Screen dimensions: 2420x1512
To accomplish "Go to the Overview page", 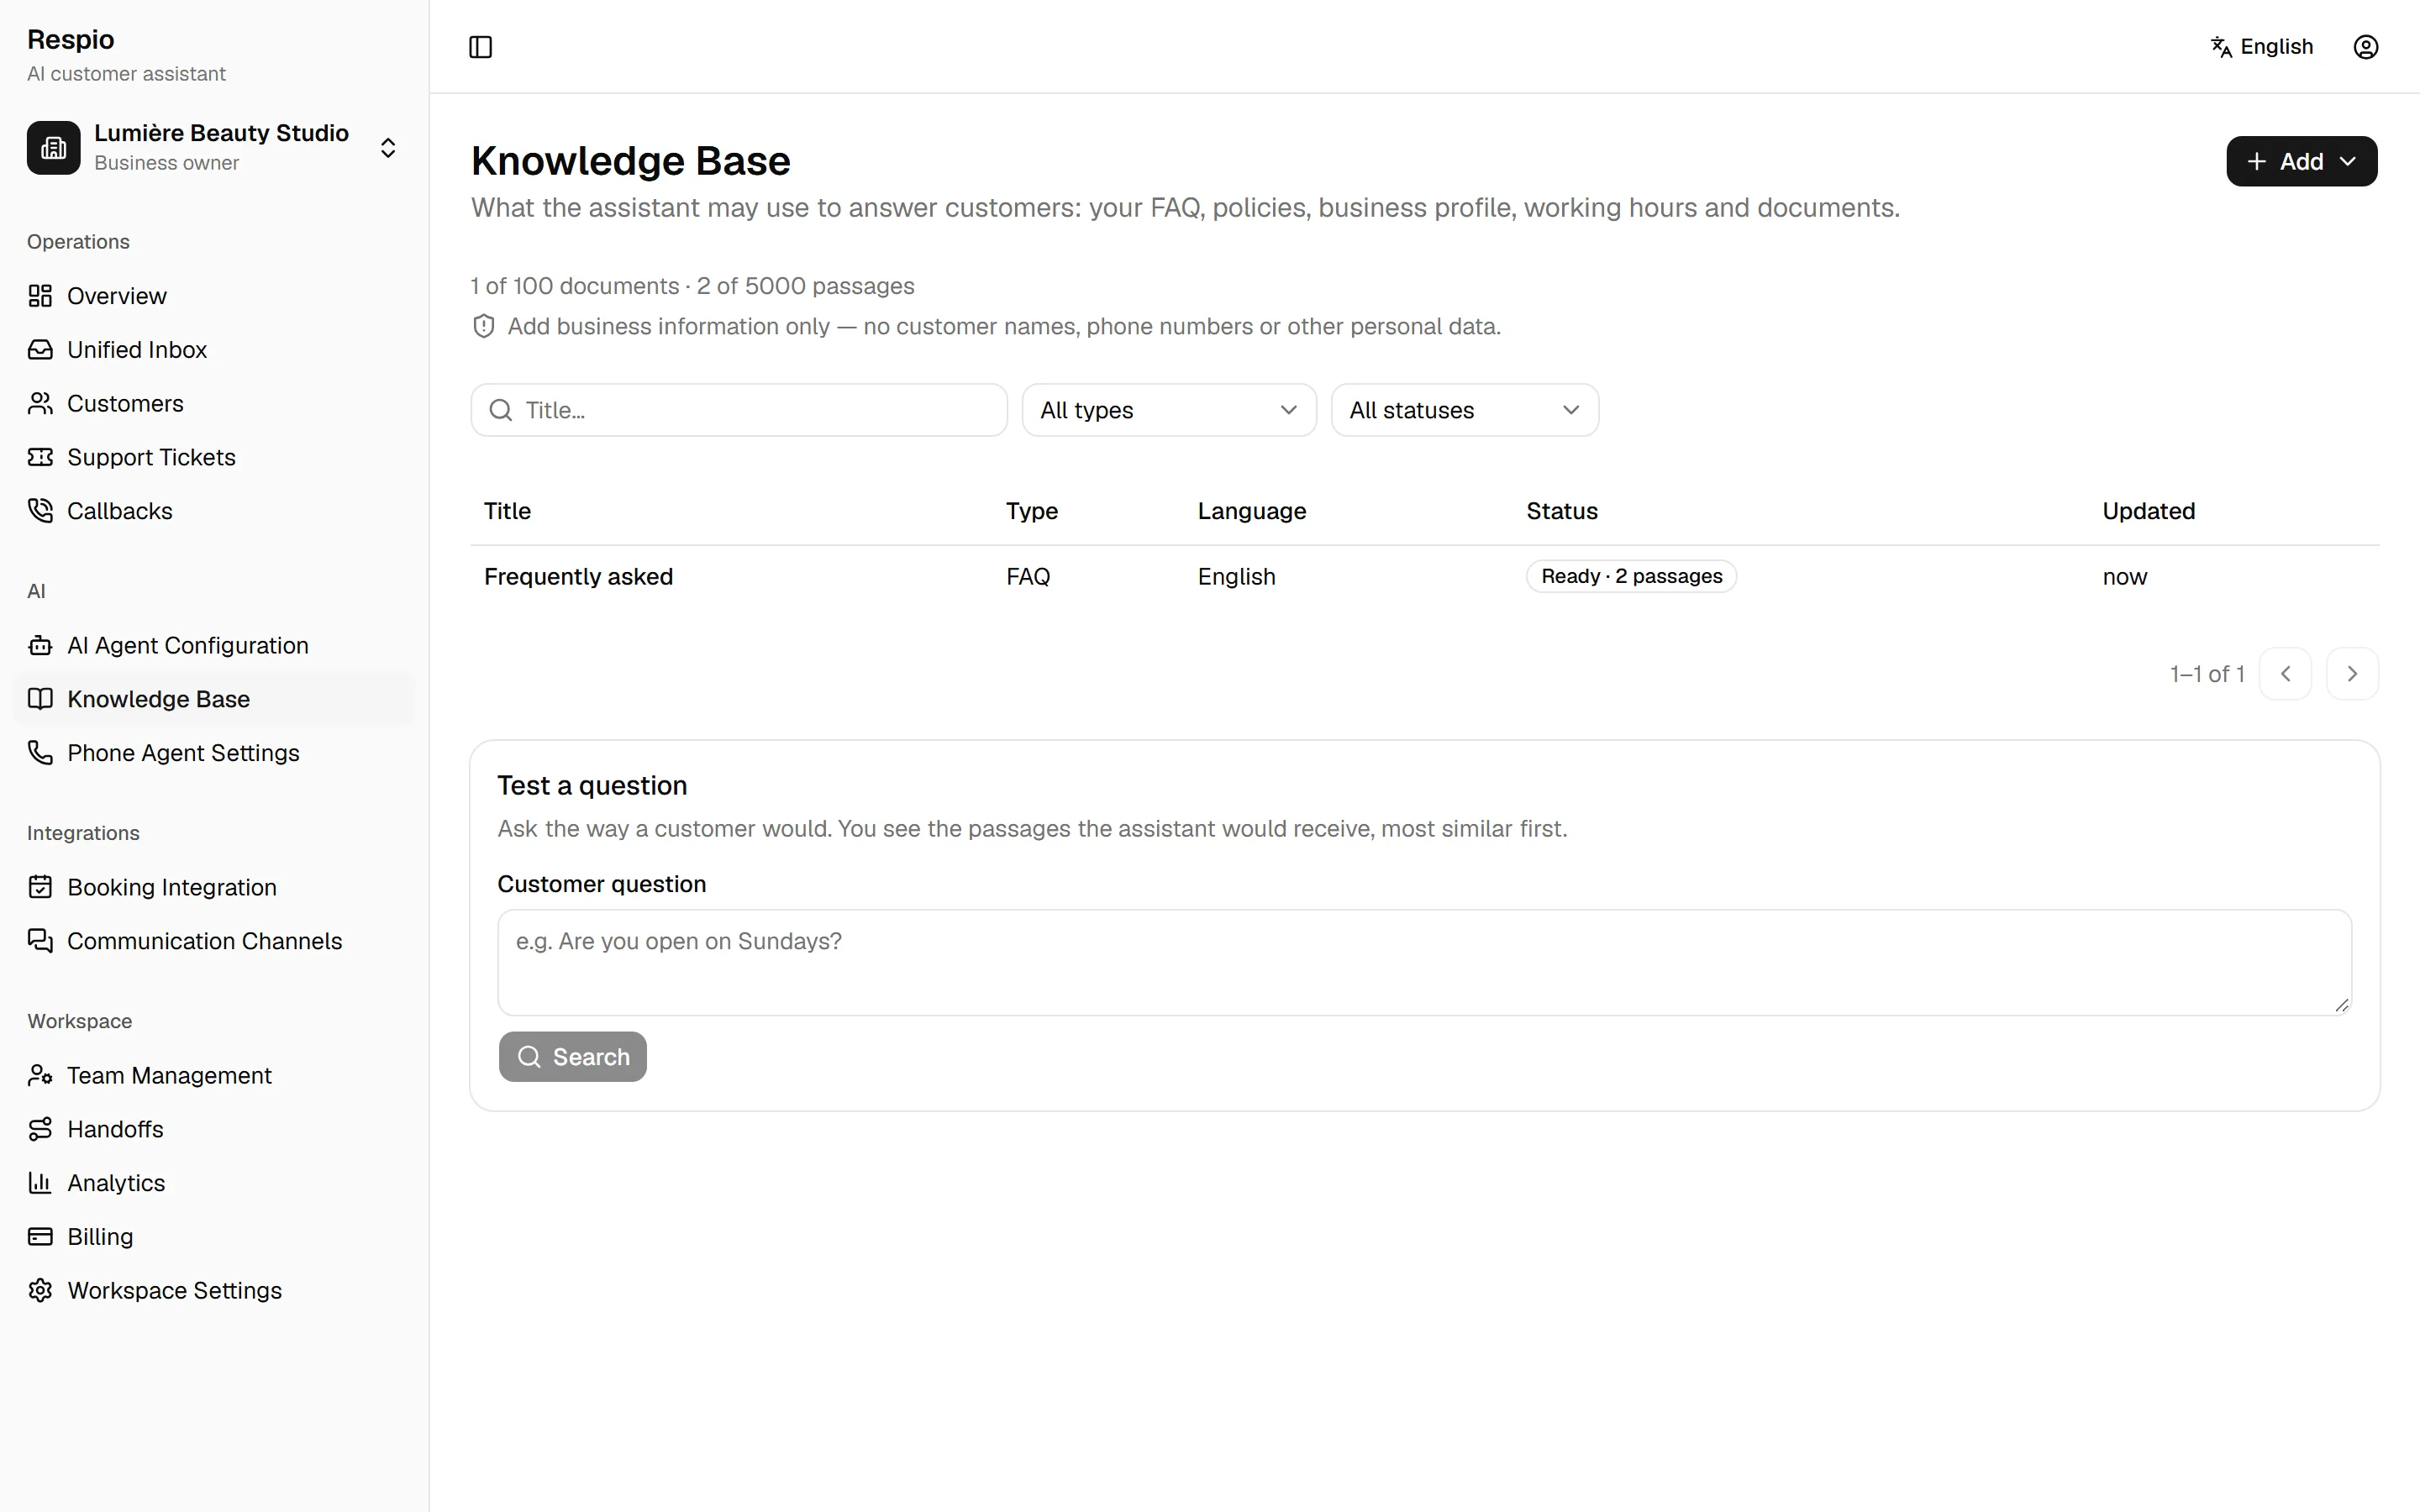I will [214, 296].
